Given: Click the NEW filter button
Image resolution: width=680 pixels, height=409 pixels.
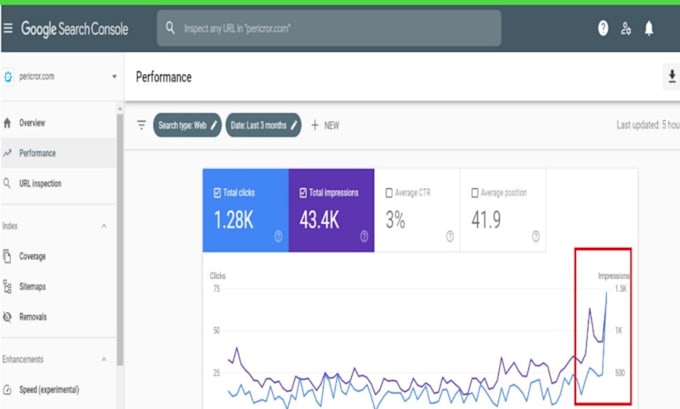Looking at the screenshot, I should click(325, 125).
